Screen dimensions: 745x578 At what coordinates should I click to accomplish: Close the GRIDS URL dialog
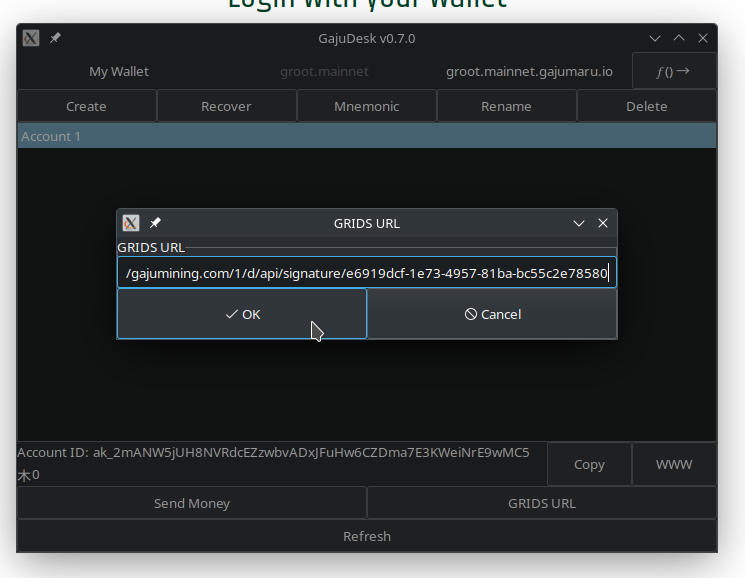tap(603, 223)
